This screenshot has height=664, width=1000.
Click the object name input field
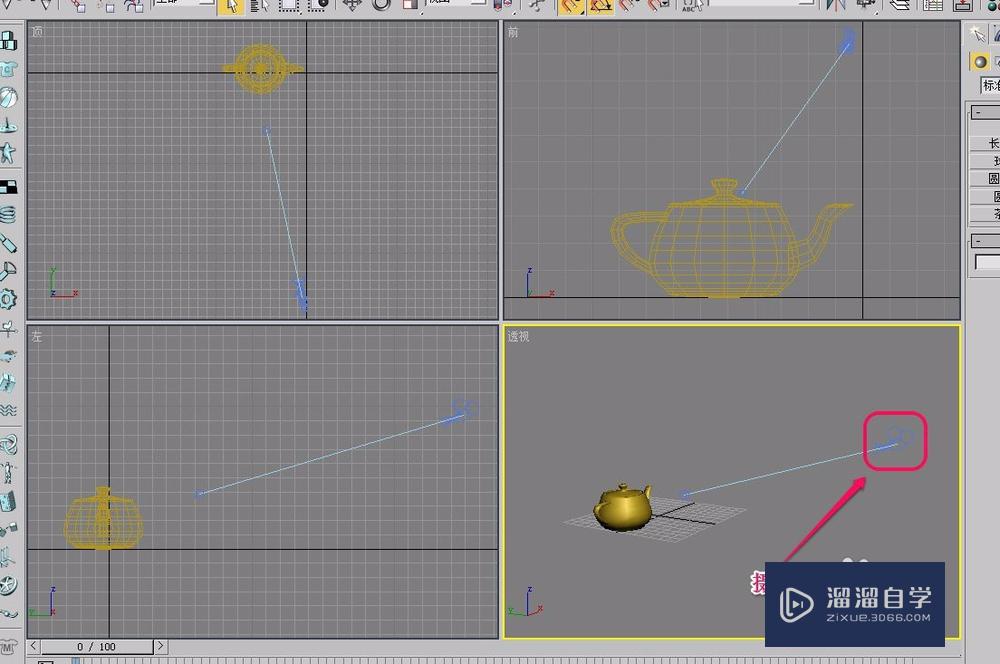pyautogui.click(x=987, y=262)
